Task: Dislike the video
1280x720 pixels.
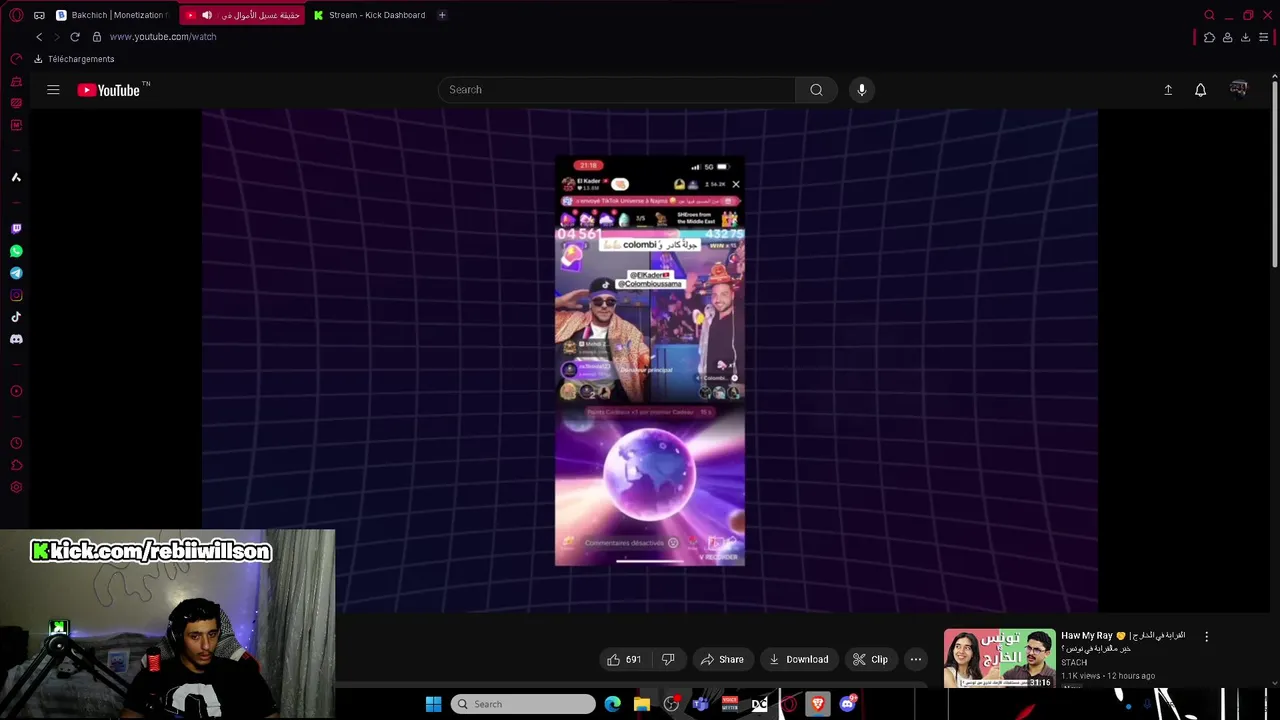Action: 668,659
